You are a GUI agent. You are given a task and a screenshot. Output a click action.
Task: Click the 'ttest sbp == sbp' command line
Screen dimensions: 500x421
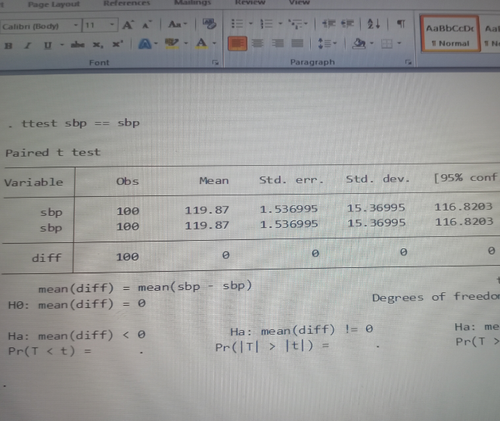tap(80, 123)
